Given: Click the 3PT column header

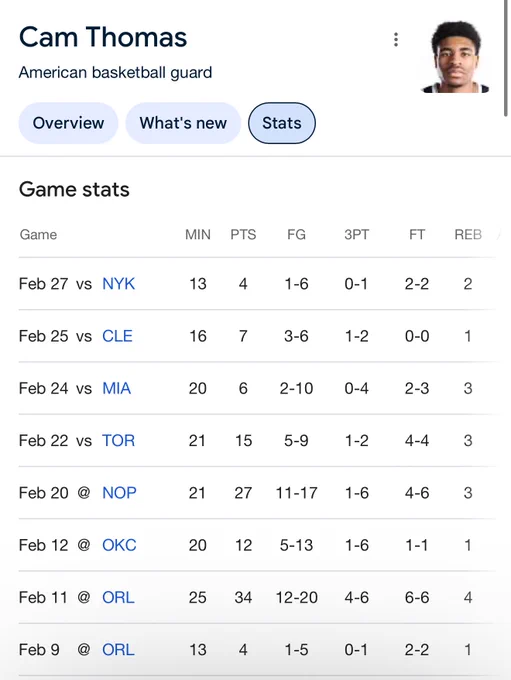Looking at the screenshot, I should click(357, 235).
